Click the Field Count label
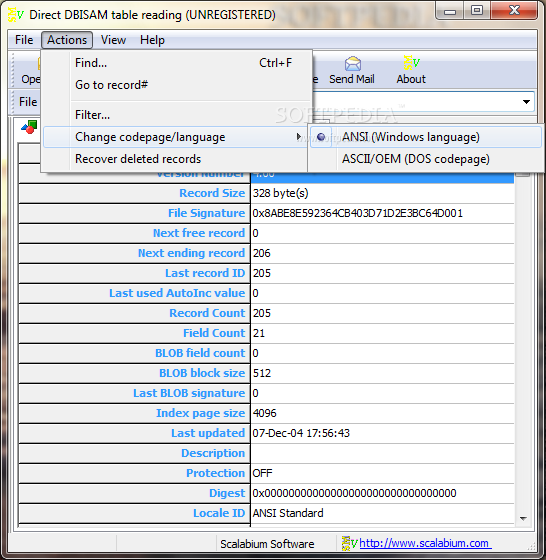 214,333
